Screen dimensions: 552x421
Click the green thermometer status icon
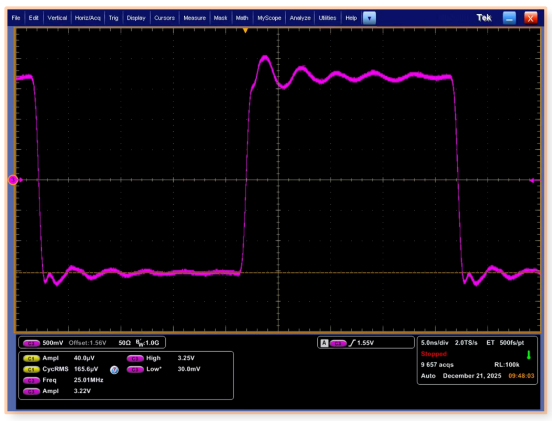(x=528, y=355)
